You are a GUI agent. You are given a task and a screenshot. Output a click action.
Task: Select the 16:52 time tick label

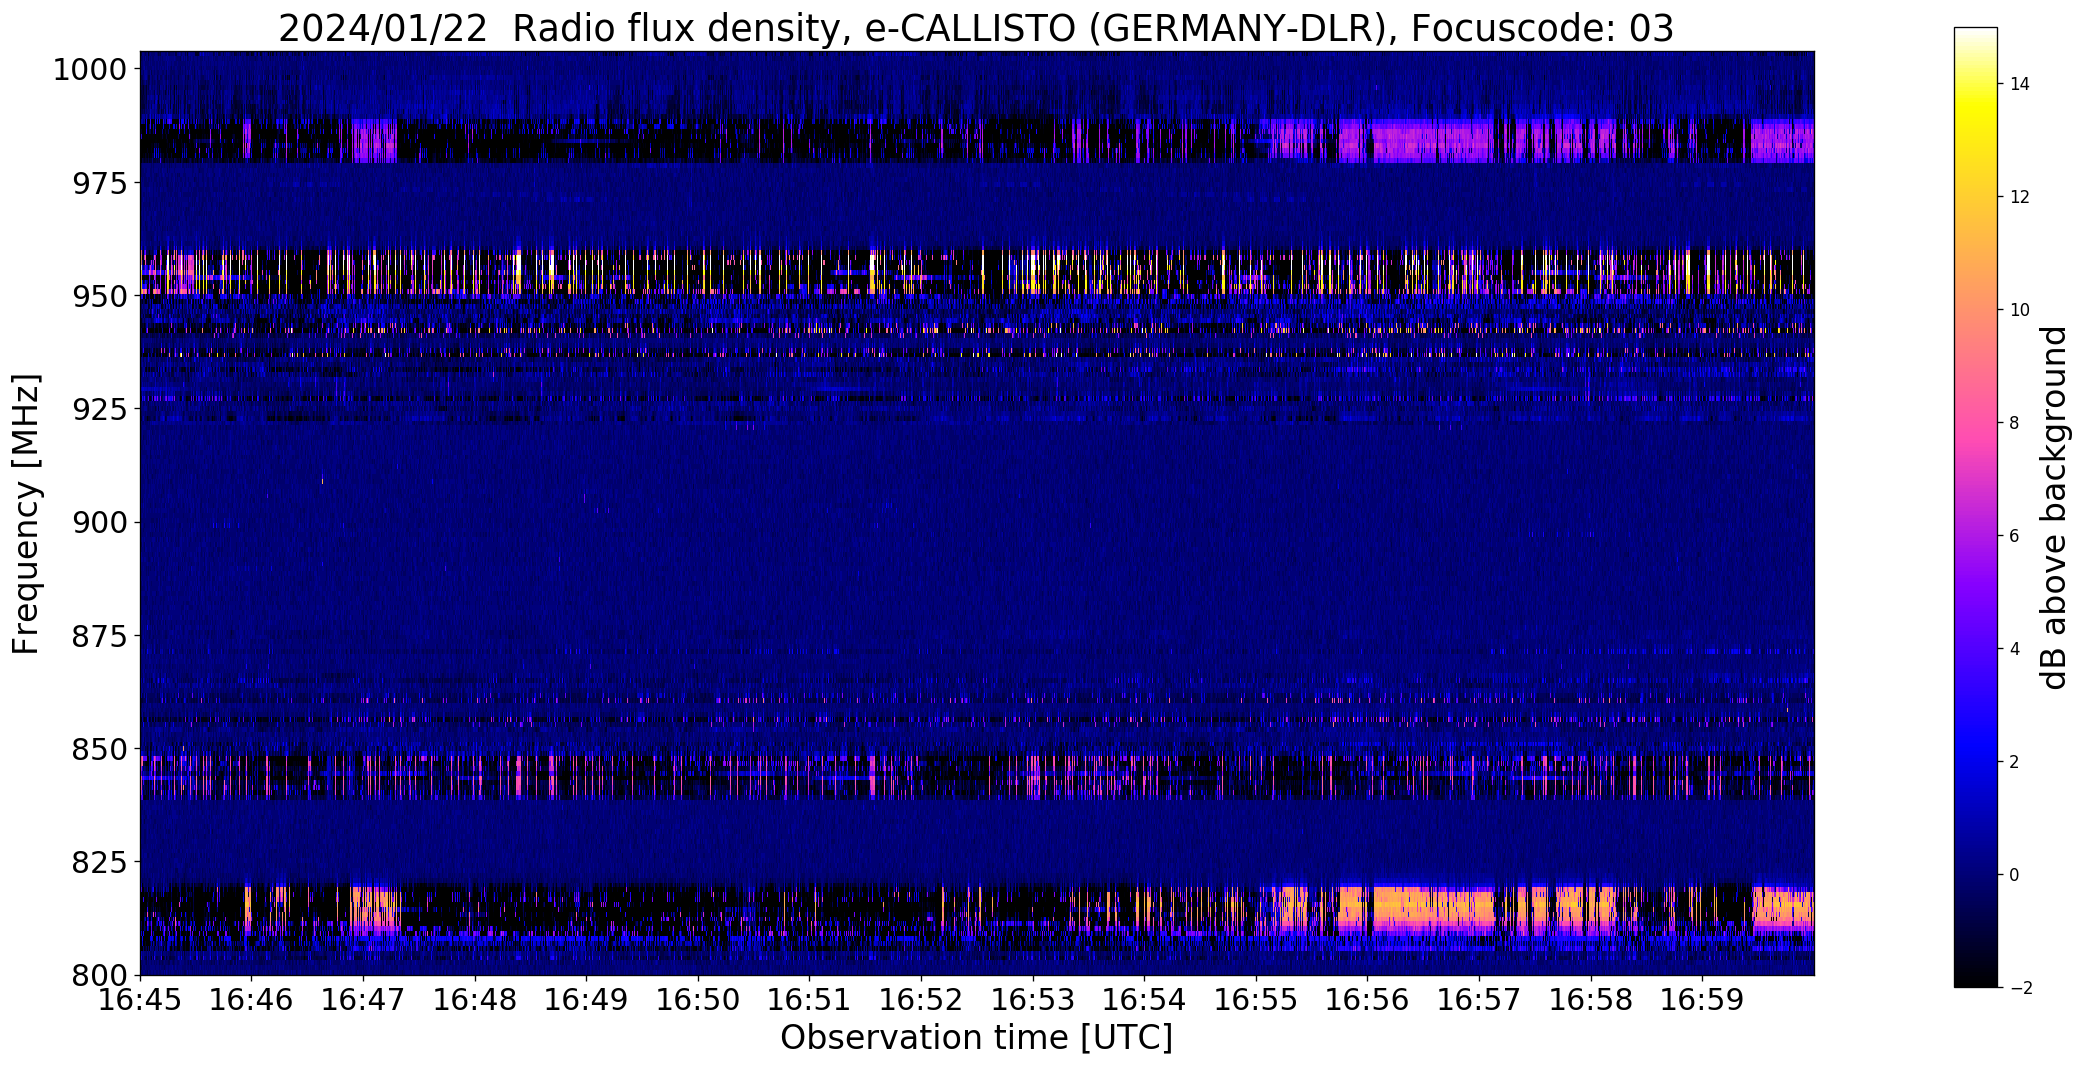(921, 1000)
